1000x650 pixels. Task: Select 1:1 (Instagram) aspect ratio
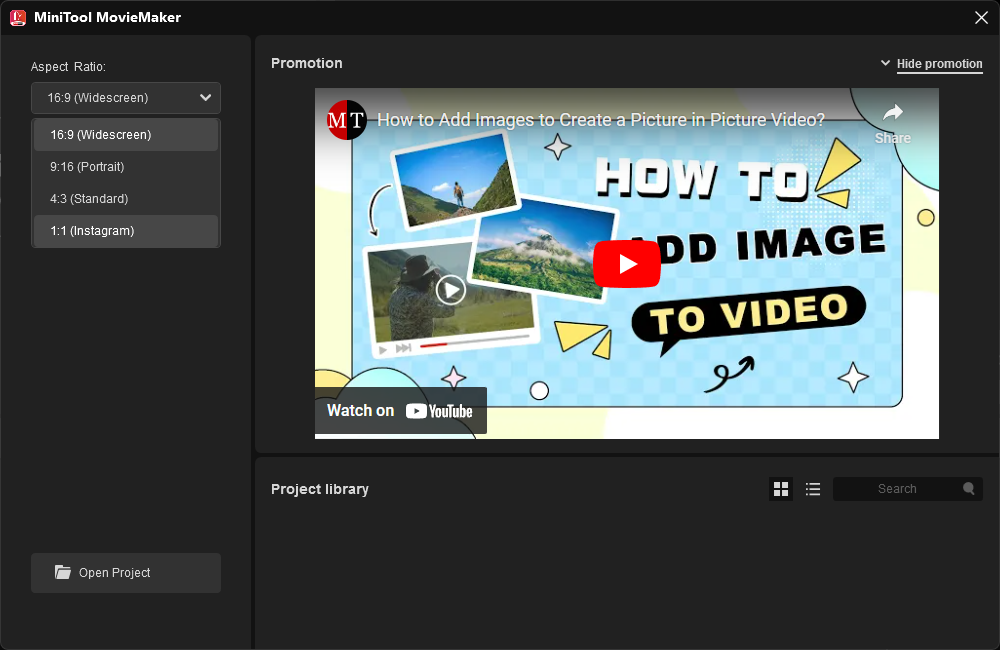click(x=126, y=230)
